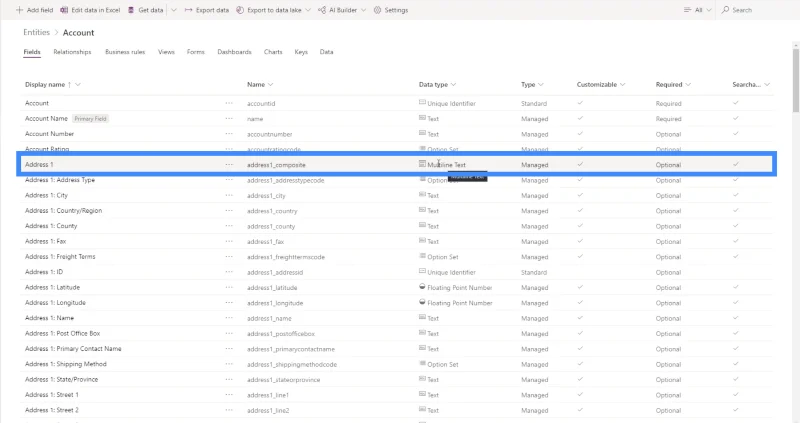The width and height of the screenshot is (800, 423).
Task: Click the AI Builder icon
Action: [322, 10]
